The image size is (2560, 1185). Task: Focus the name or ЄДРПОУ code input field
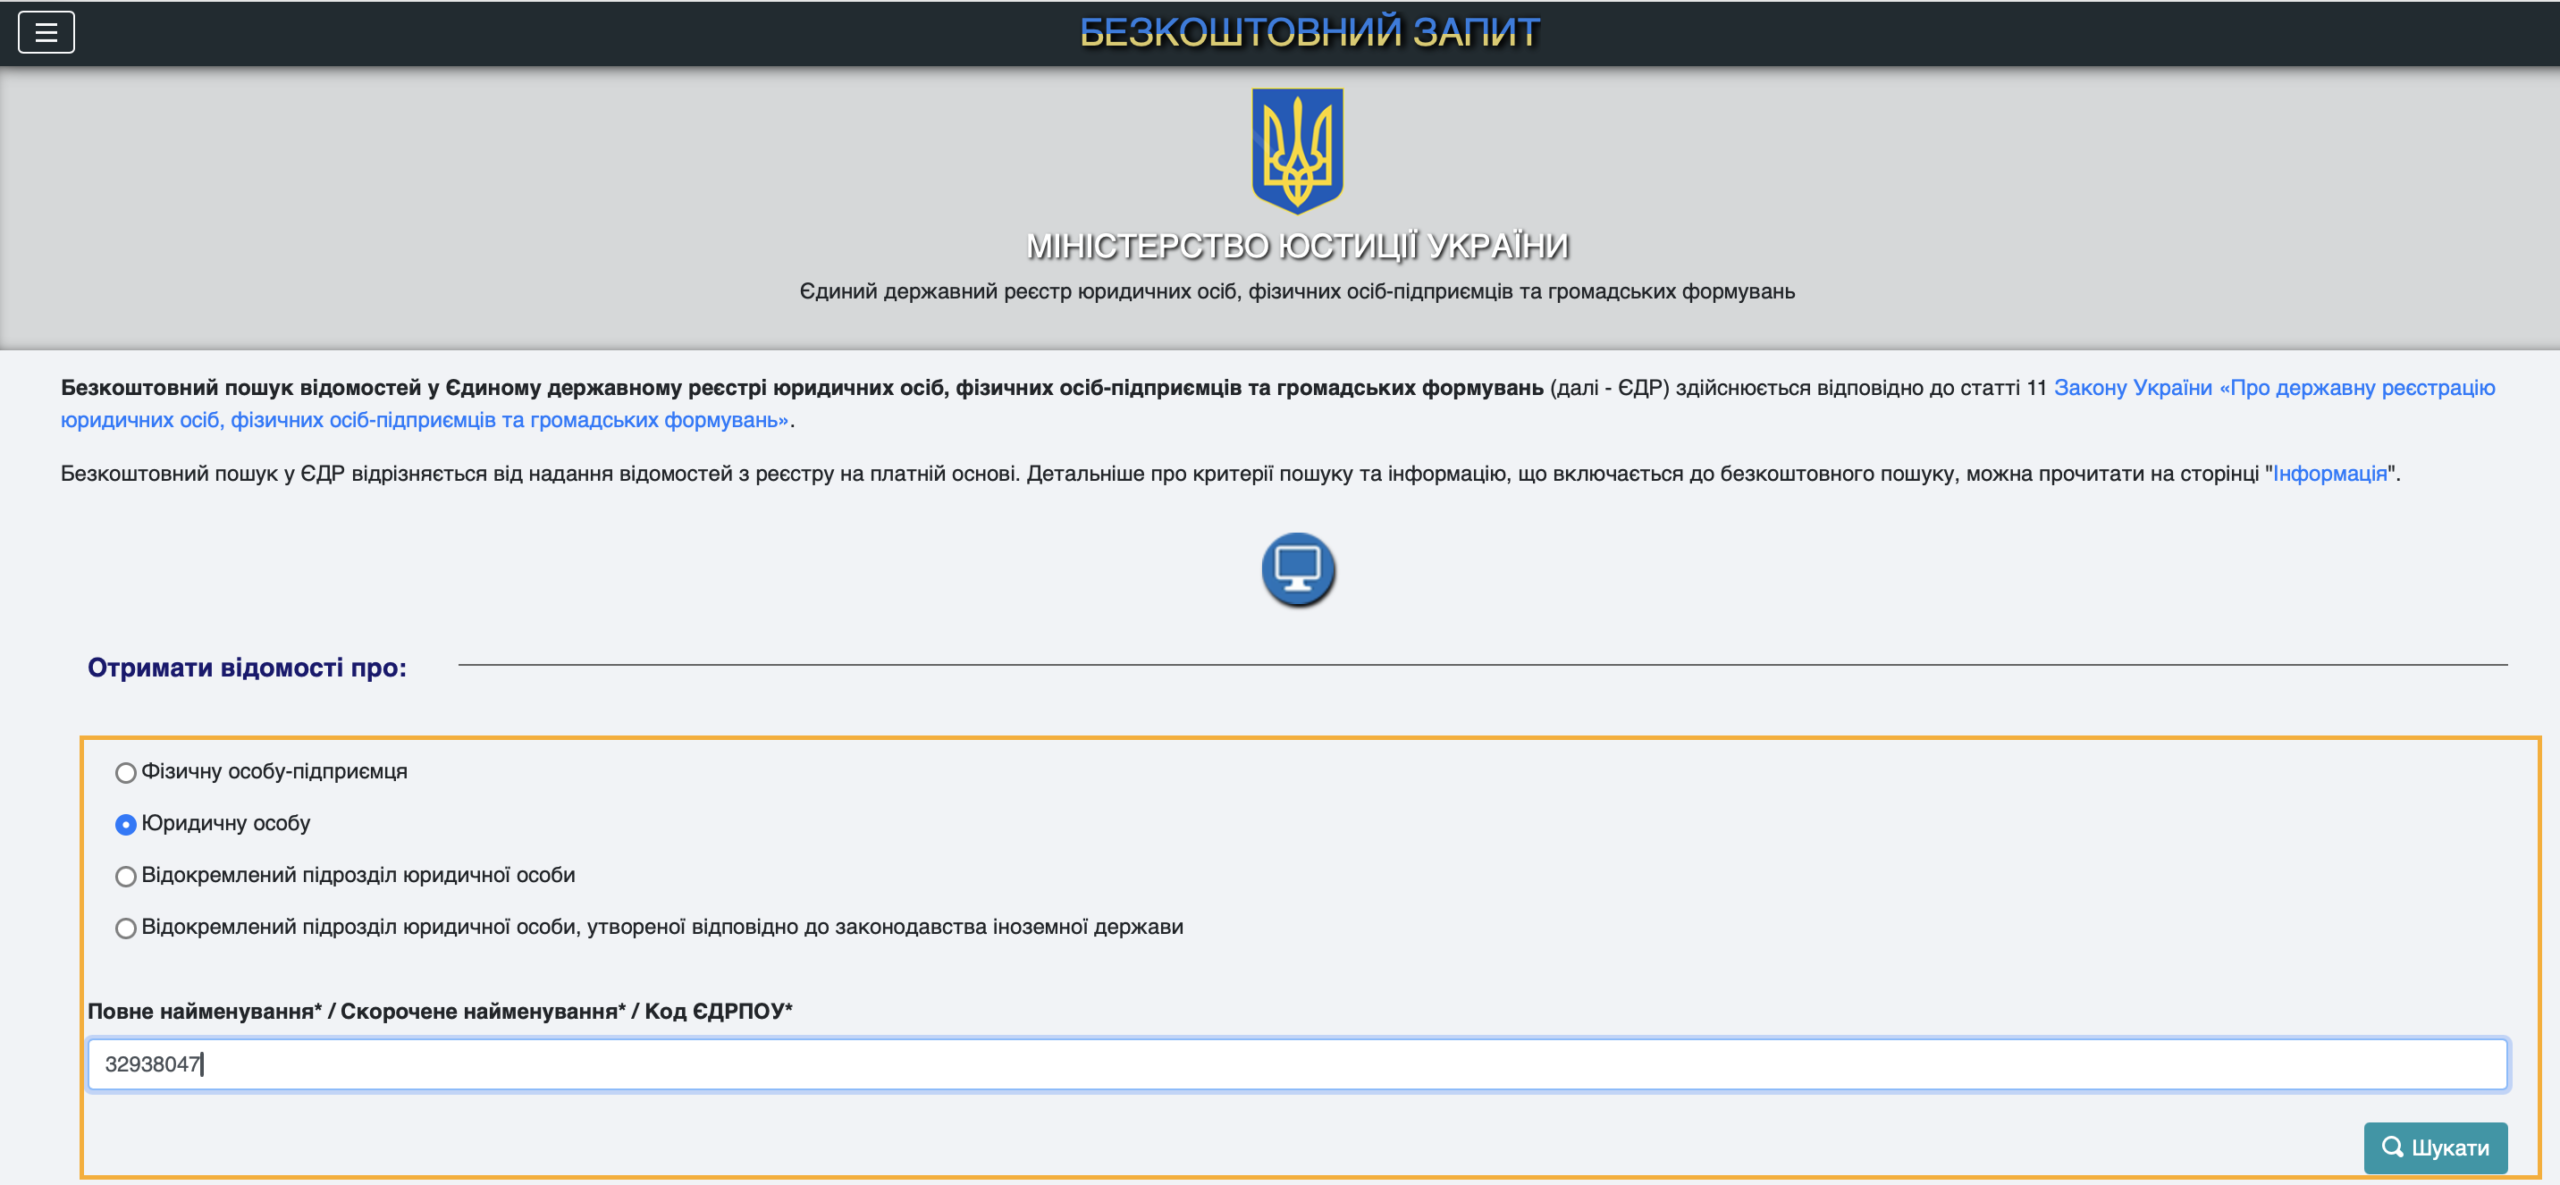tap(1297, 1064)
